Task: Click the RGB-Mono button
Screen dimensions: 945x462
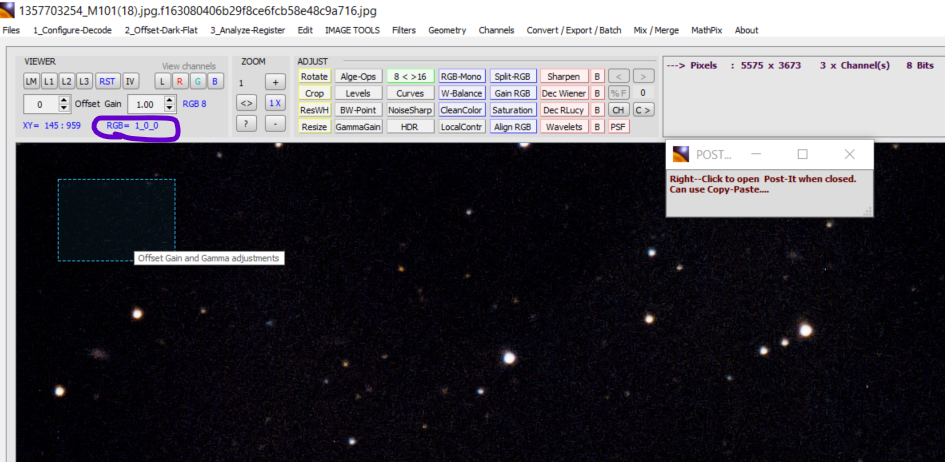Action: click(x=462, y=76)
